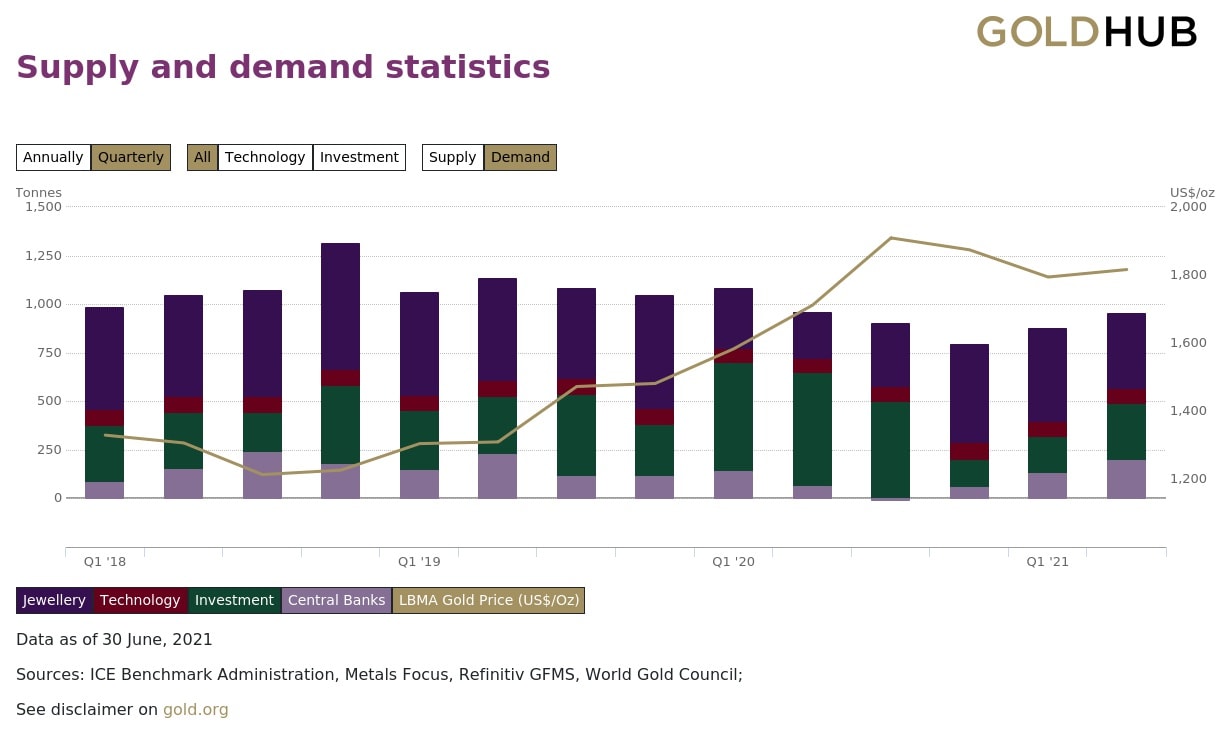
Task: Click the Q1 '21 x-axis label
Action: [x=1047, y=562]
